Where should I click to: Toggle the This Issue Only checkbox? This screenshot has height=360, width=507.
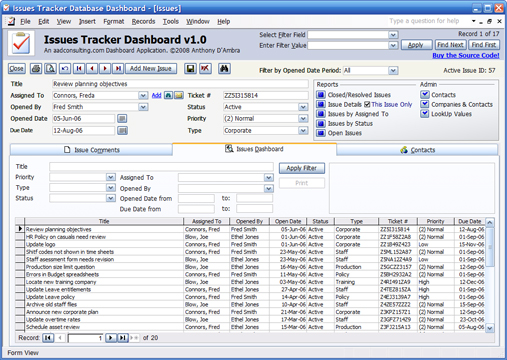367,104
